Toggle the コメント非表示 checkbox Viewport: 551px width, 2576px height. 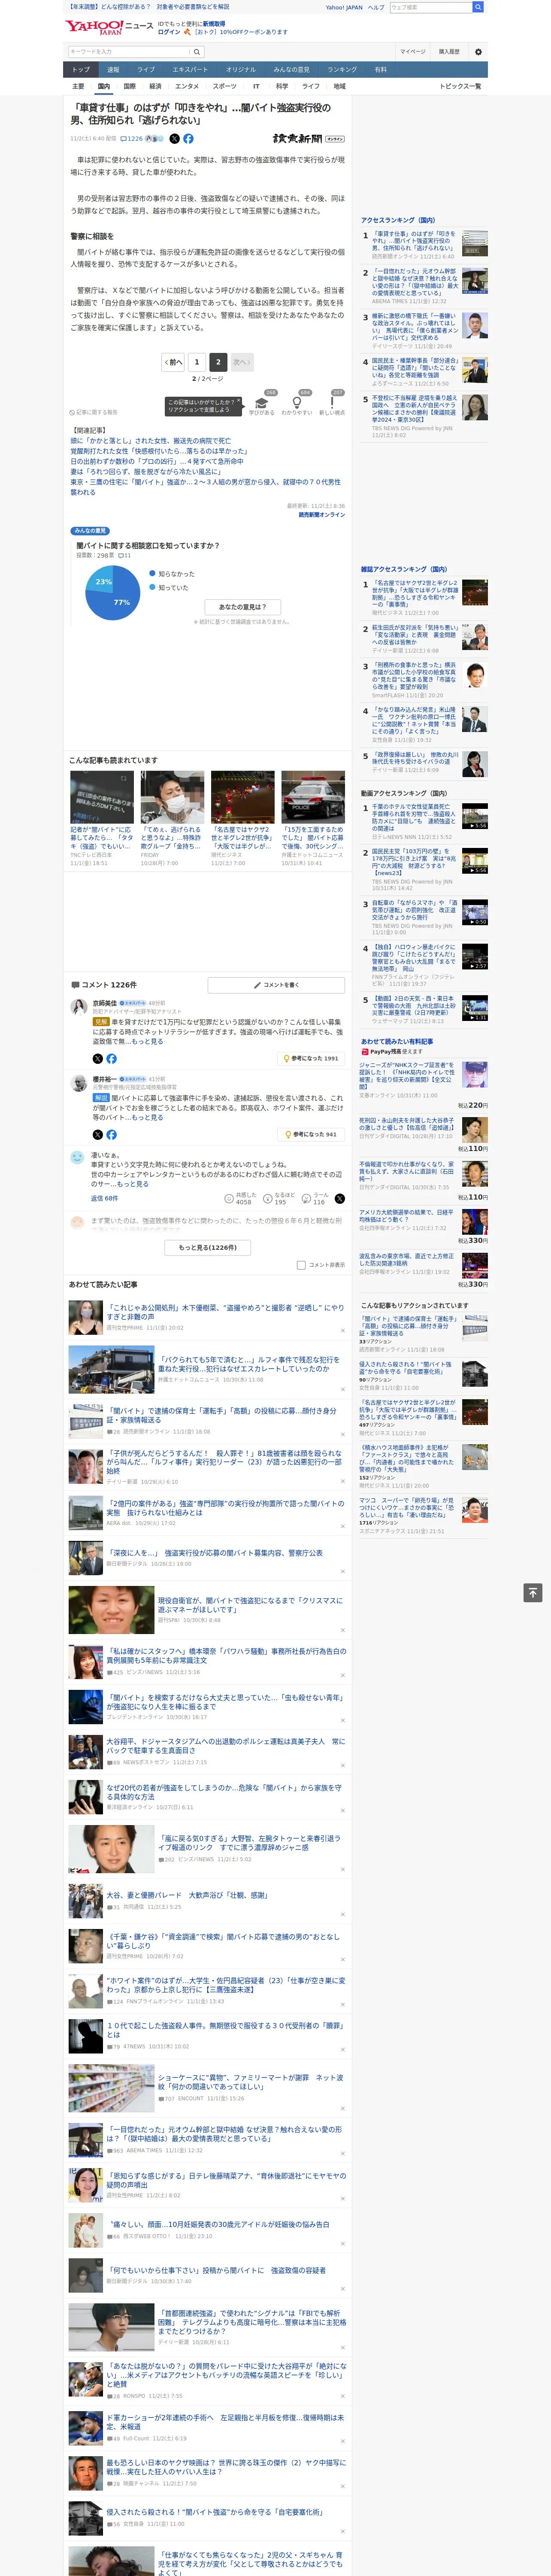pos(301,1264)
